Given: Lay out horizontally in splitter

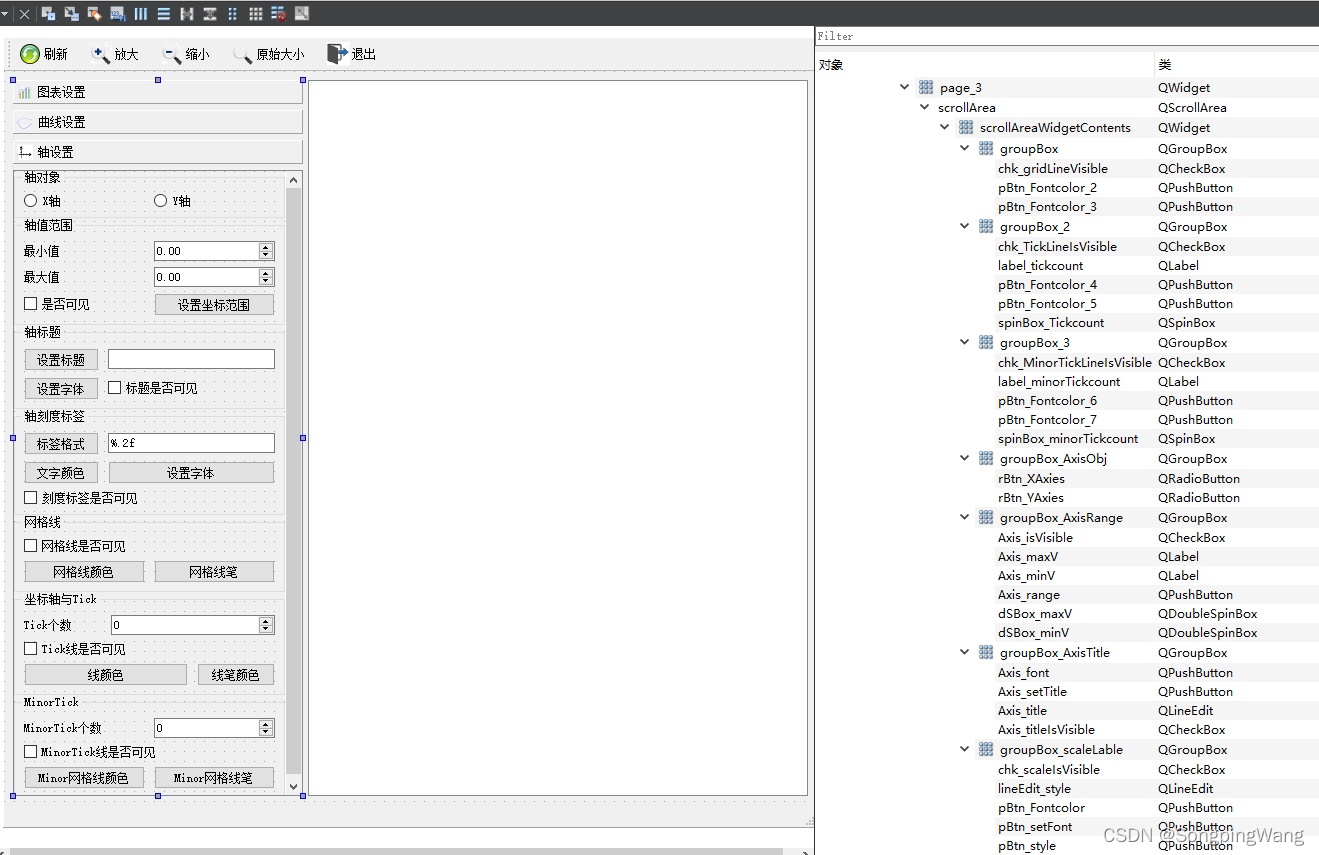Looking at the screenshot, I should 186,14.
